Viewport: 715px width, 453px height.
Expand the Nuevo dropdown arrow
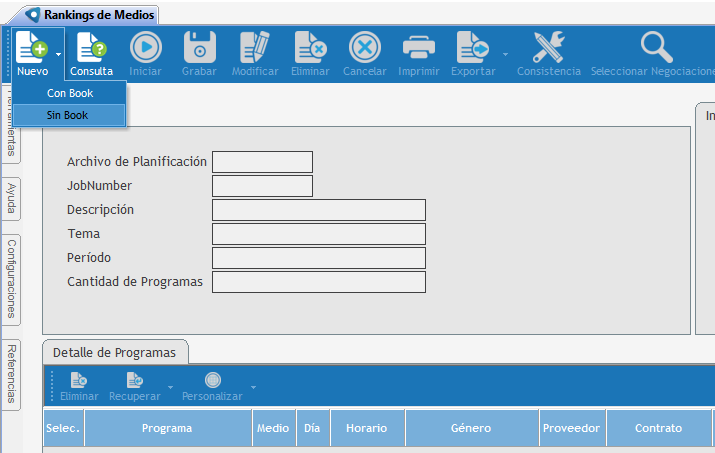pyautogui.click(x=59, y=54)
